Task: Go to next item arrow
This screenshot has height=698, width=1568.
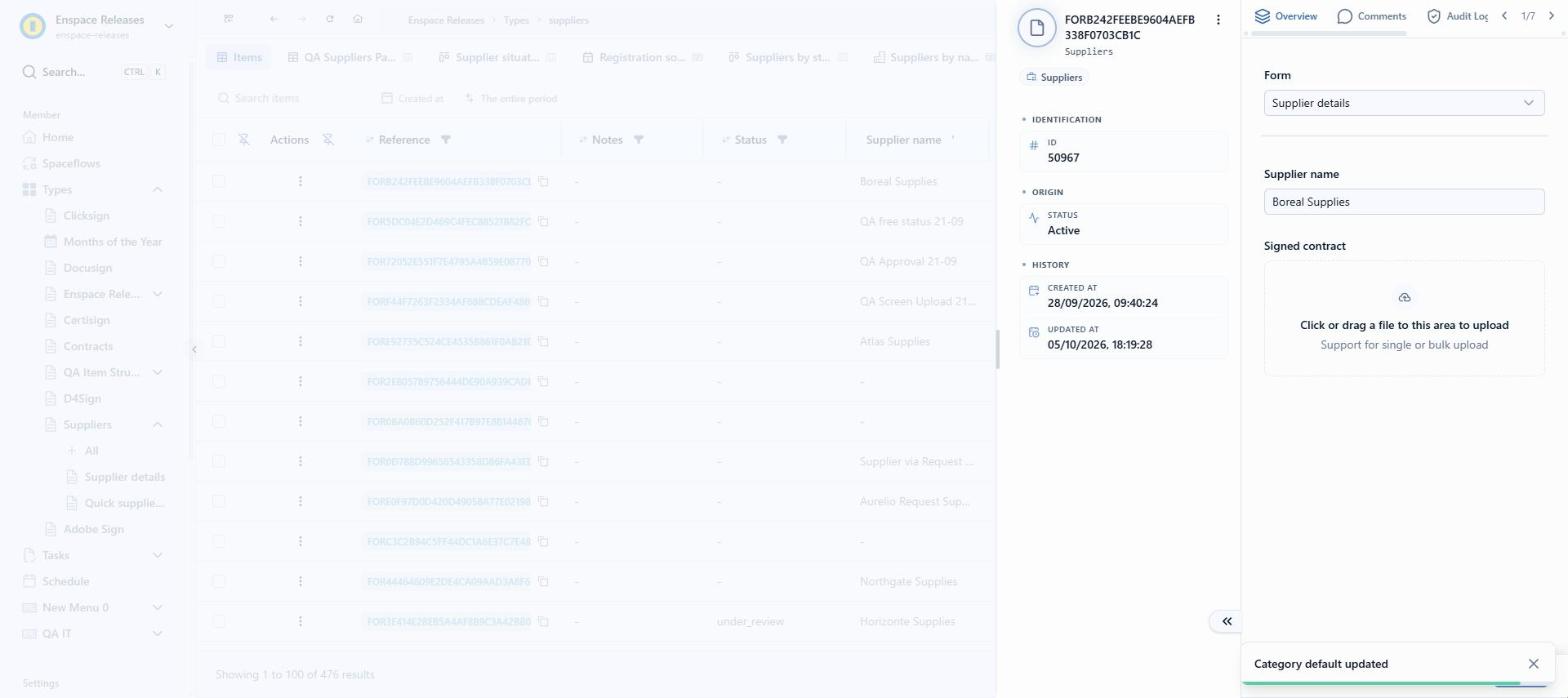Action: pyautogui.click(x=1551, y=16)
